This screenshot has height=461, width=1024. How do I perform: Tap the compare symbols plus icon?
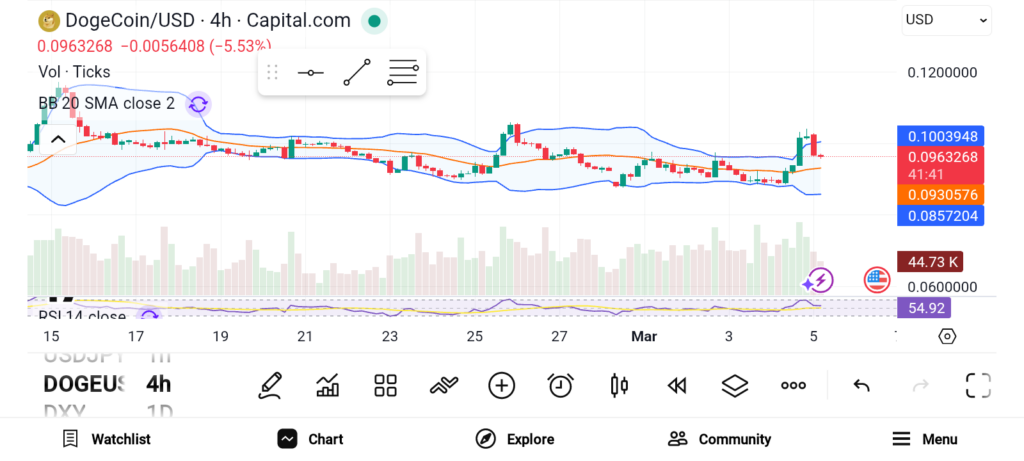coord(501,385)
